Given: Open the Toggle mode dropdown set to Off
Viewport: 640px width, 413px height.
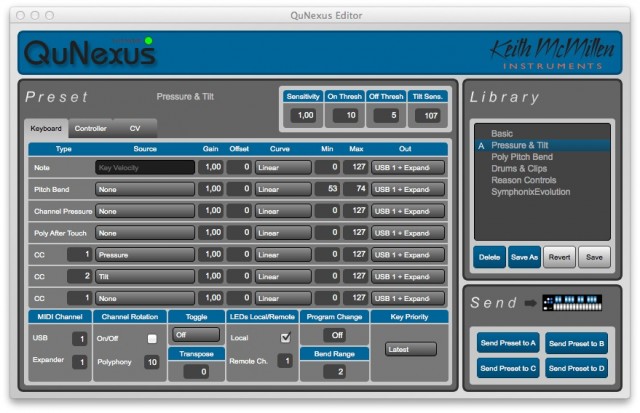Looking at the screenshot, I should [196, 335].
